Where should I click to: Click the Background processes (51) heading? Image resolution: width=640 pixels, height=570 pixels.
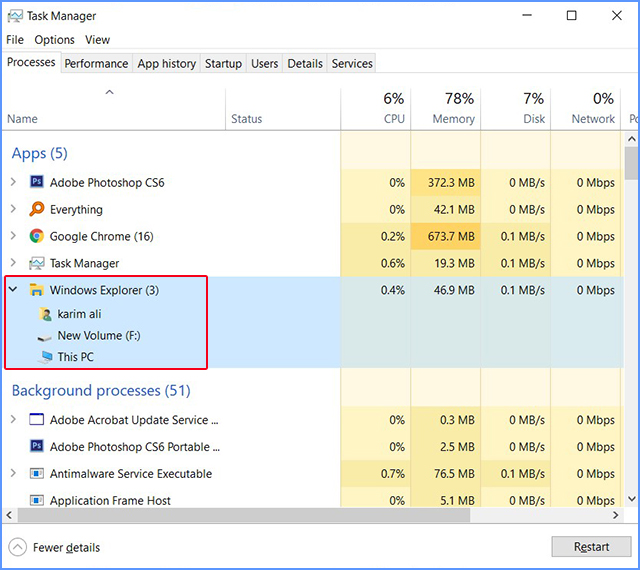[x=101, y=391]
